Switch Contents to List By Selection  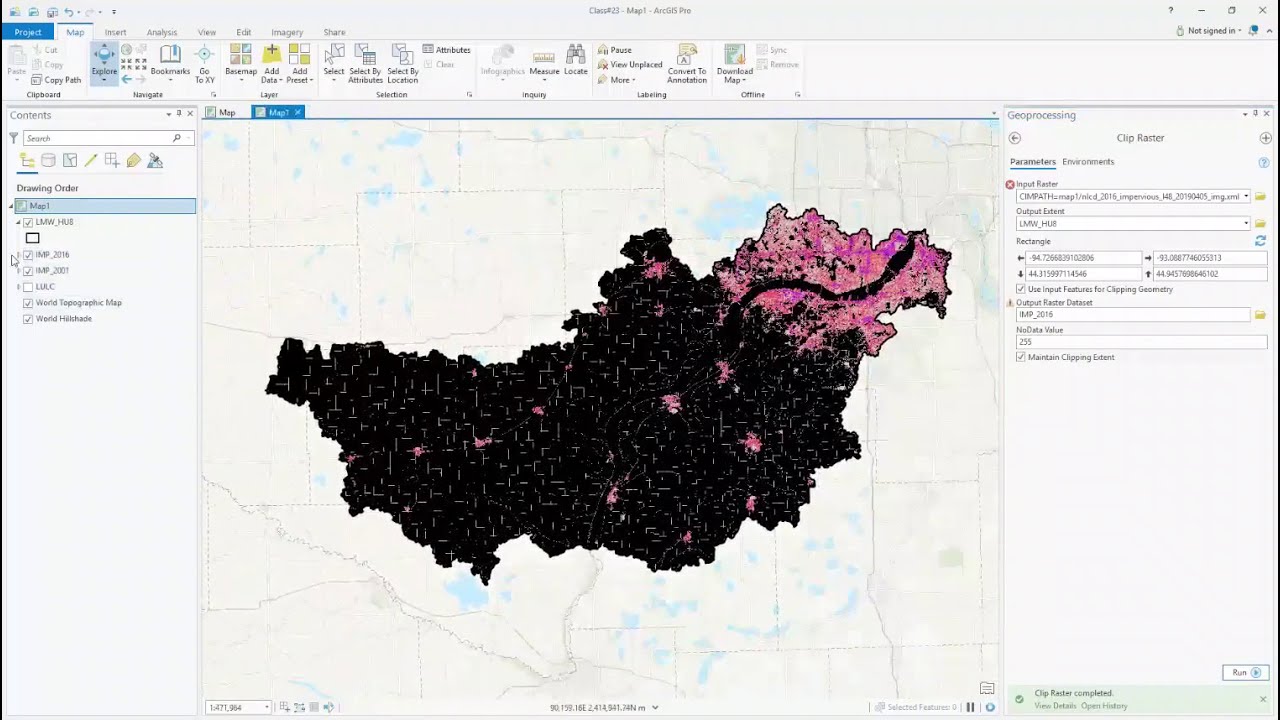[x=70, y=160]
